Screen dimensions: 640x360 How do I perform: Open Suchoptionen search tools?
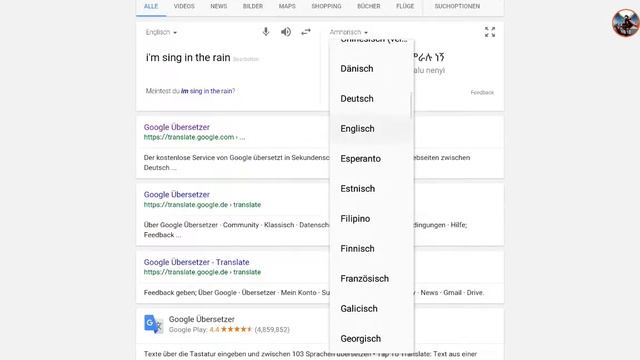coord(457,7)
